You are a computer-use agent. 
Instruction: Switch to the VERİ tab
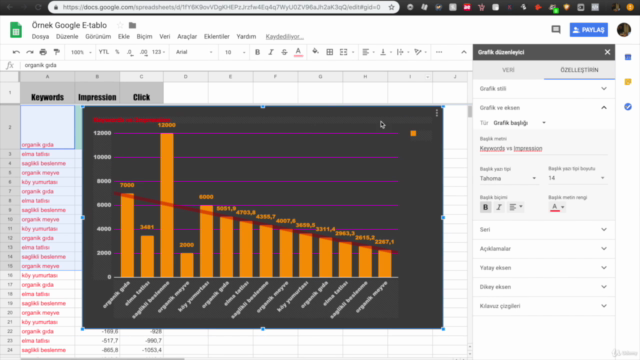tap(508, 70)
